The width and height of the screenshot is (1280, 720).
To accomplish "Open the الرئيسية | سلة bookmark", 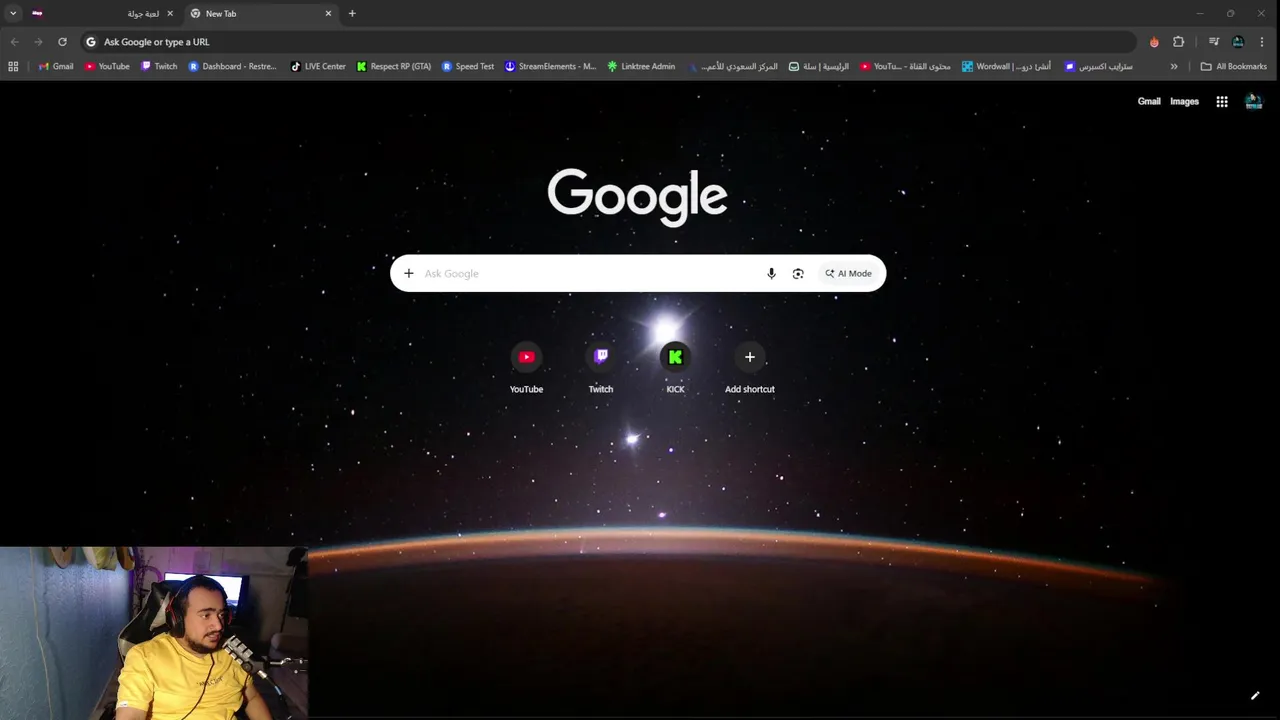I will click(818, 67).
